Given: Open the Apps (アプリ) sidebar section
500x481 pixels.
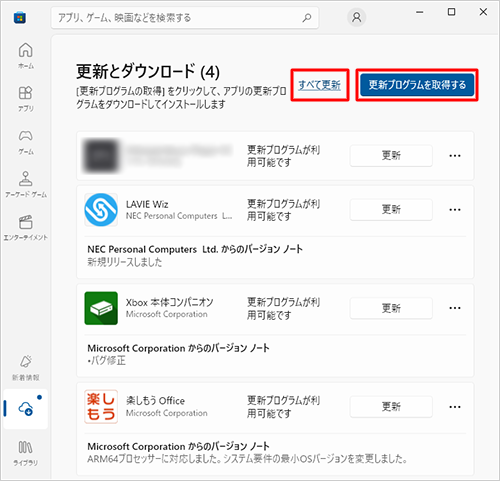Looking at the screenshot, I should coord(26,99).
